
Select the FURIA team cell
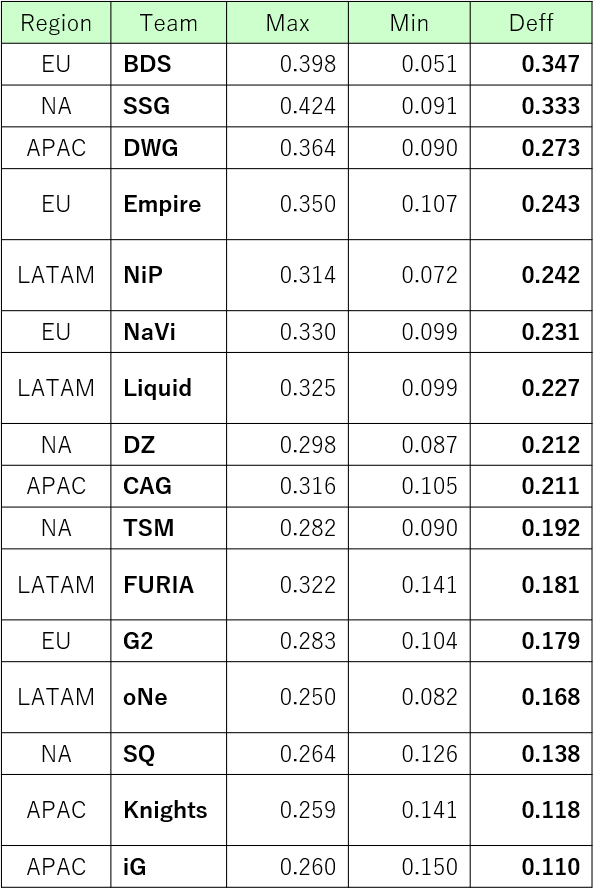click(x=169, y=584)
